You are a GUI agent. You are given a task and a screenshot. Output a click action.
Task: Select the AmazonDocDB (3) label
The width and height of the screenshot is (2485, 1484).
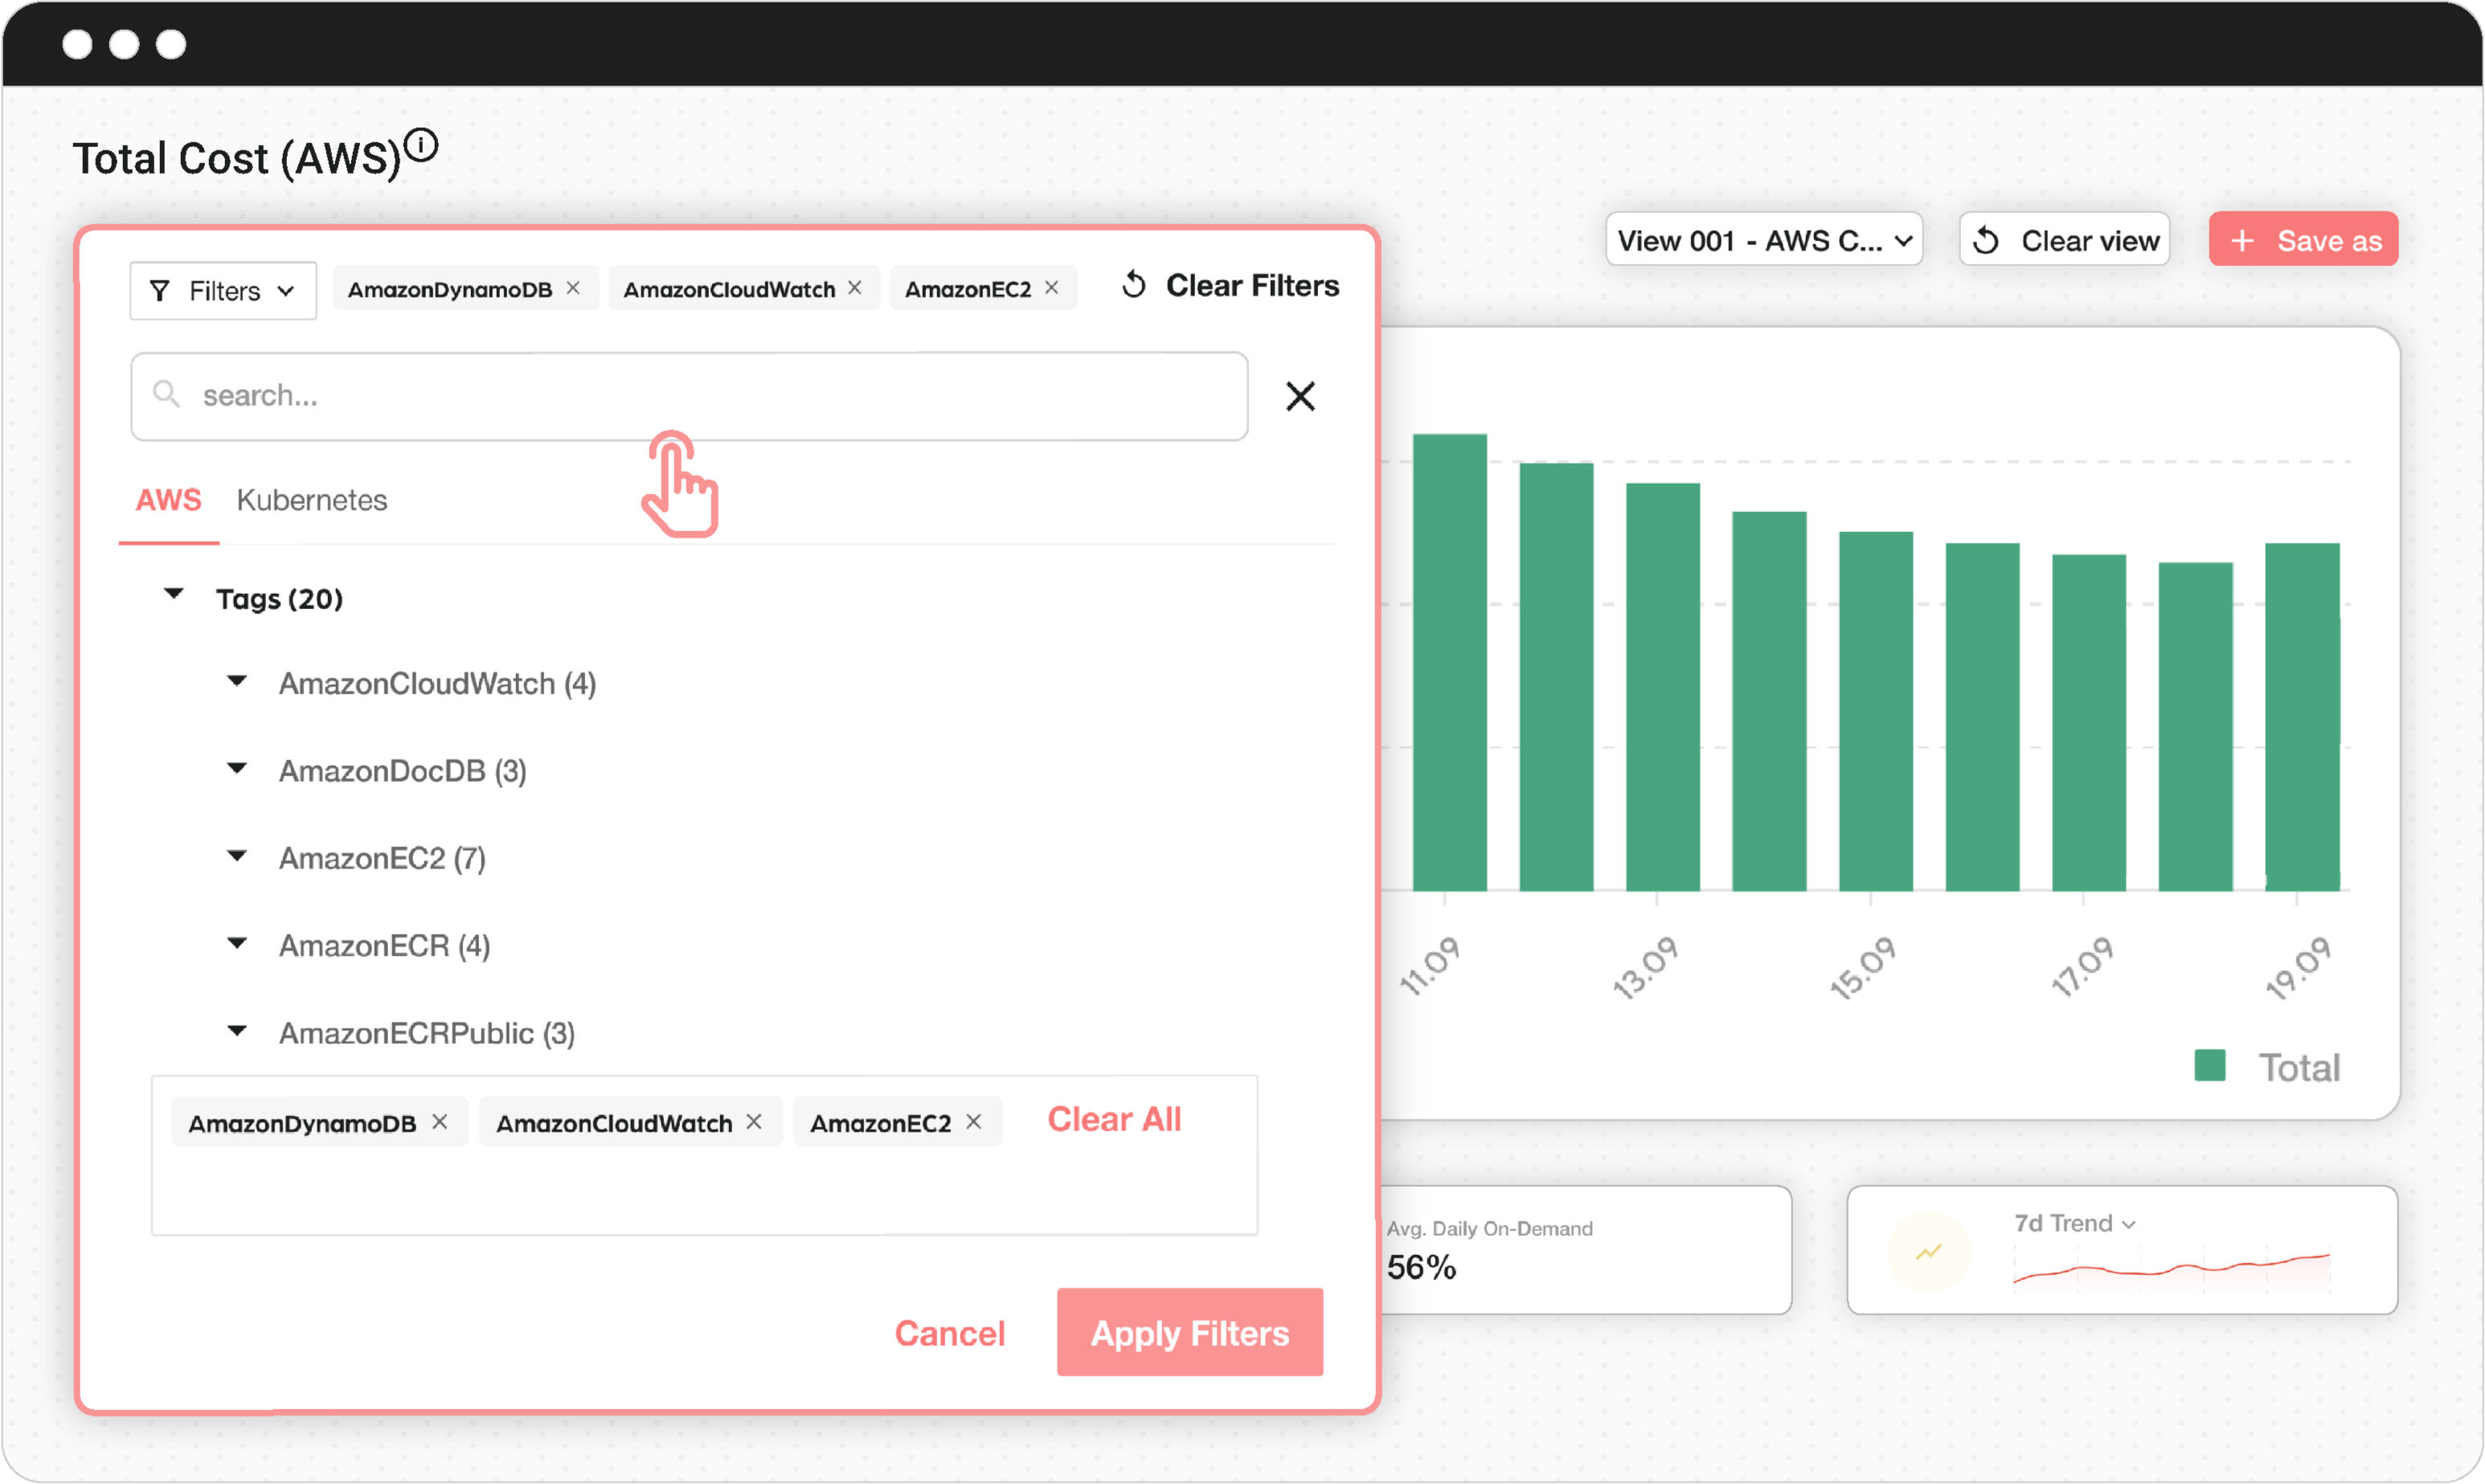click(403, 771)
